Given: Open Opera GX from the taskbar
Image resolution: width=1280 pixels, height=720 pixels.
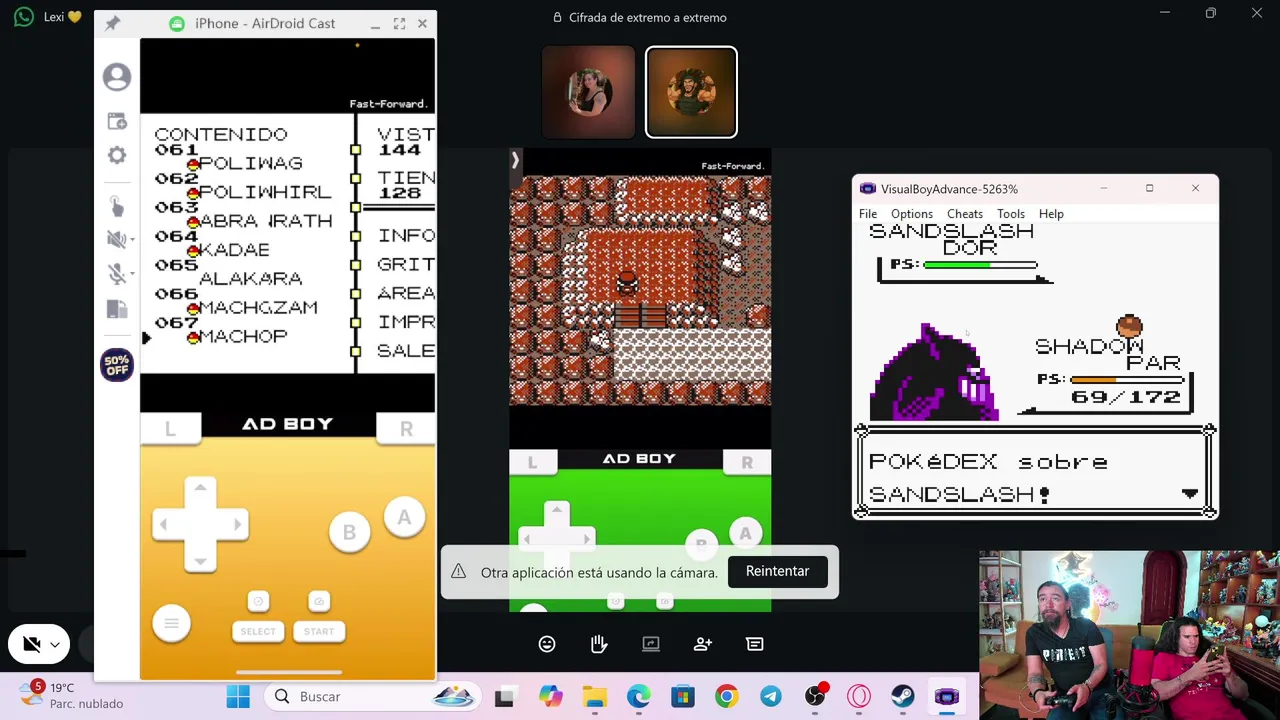Looking at the screenshot, I should click(x=859, y=697).
